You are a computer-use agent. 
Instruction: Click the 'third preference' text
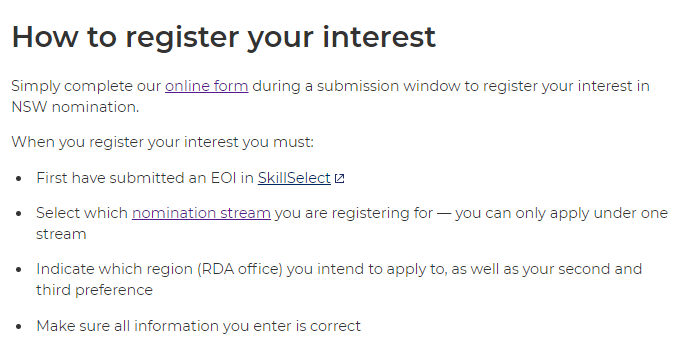(95, 290)
